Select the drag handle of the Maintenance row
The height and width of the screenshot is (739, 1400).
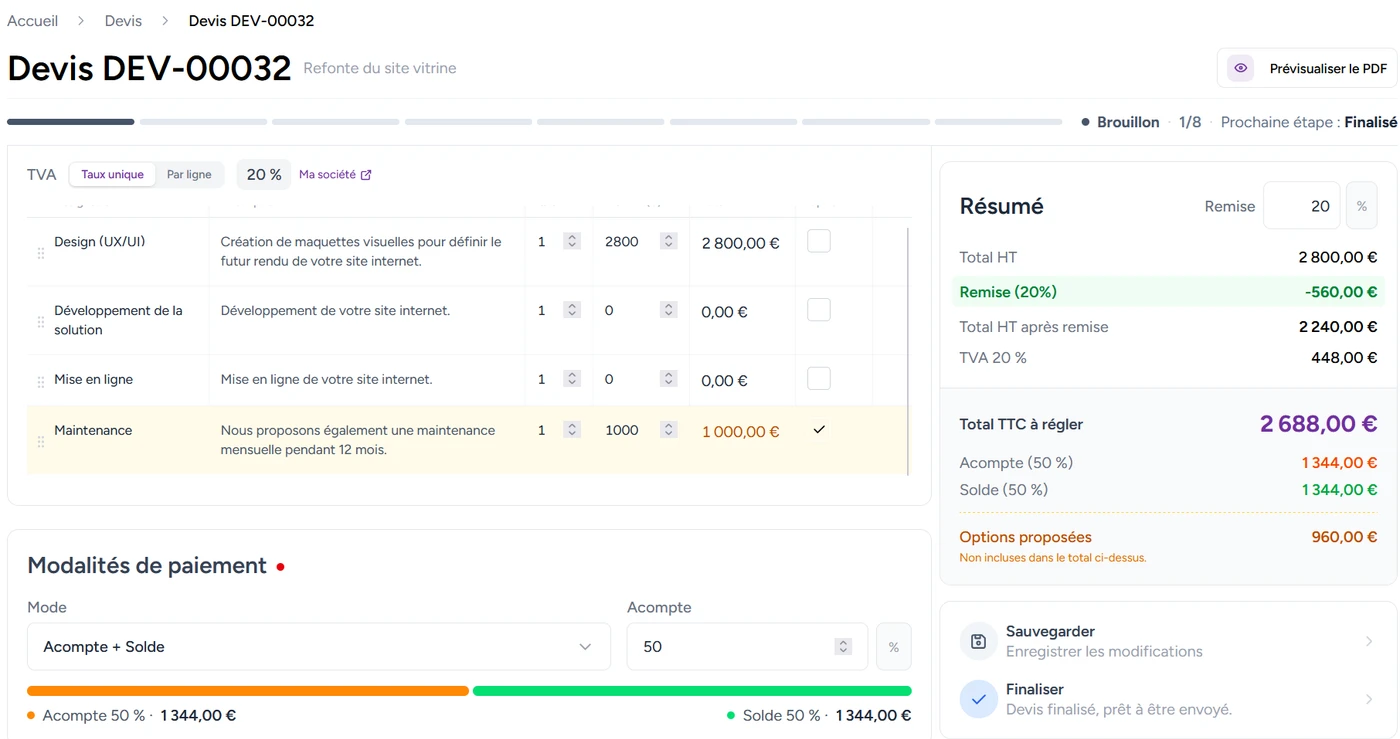click(41, 442)
